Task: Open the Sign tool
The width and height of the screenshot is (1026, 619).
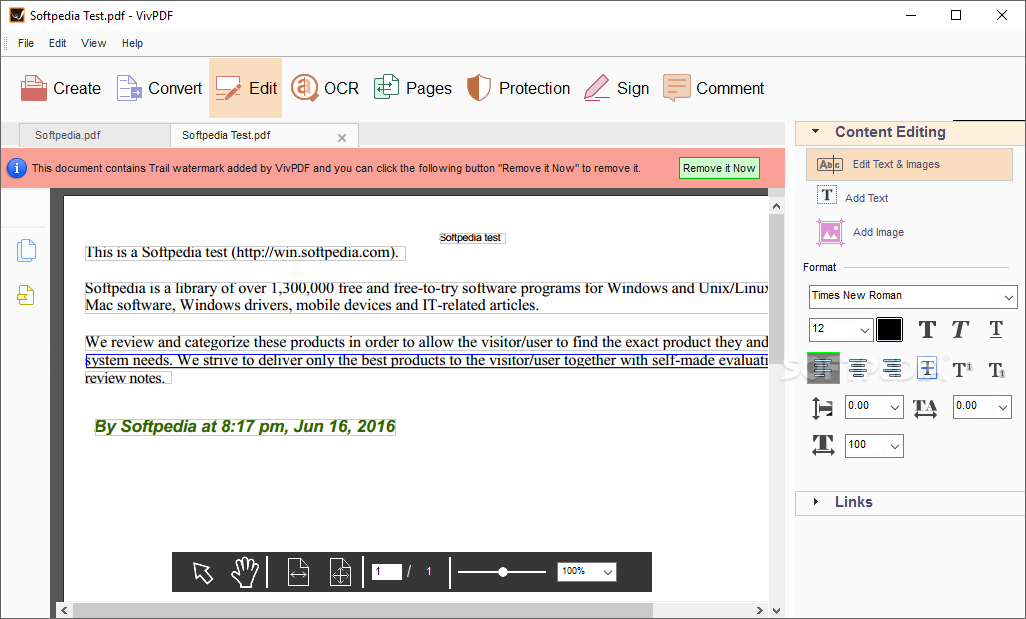Action: (x=616, y=88)
